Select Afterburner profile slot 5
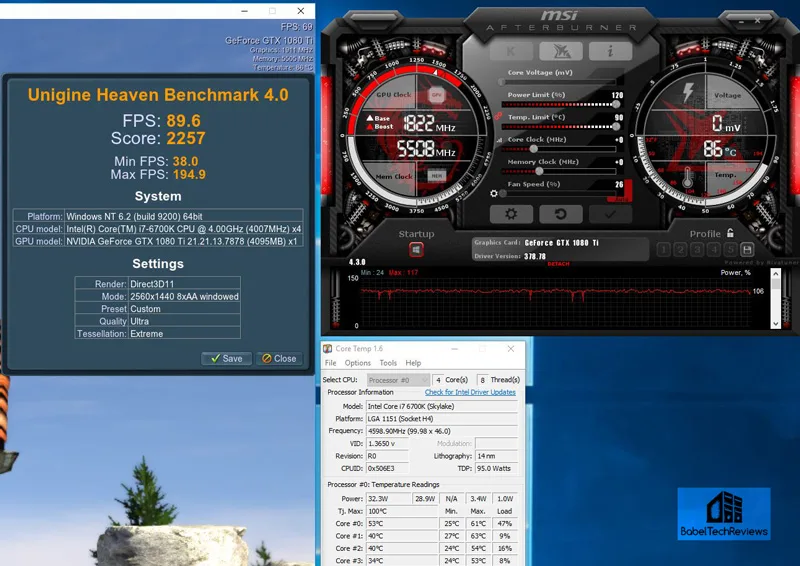800x566 pixels. pyautogui.click(x=730, y=250)
